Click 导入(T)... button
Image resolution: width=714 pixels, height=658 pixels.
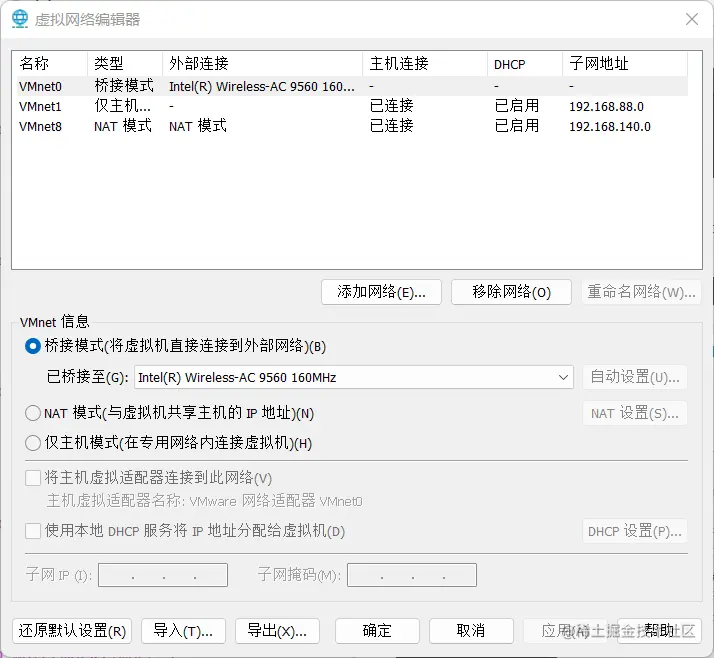coord(183,631)
